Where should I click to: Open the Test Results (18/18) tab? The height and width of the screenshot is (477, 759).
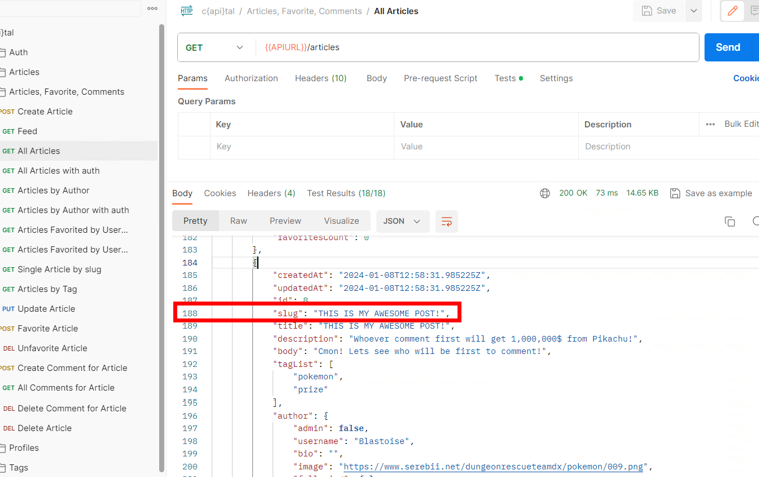pos(346,193)
